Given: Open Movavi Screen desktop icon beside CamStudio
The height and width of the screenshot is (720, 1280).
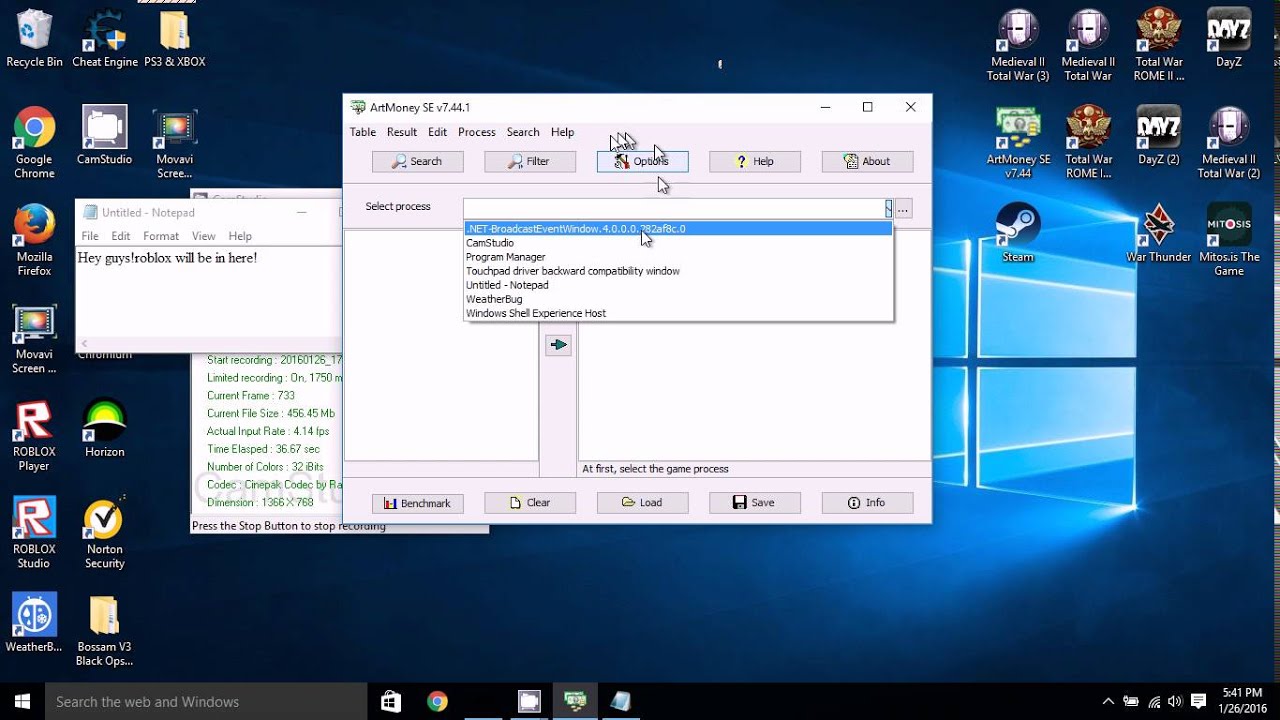Looking at the screenshot, I should [x=175, y=143].
